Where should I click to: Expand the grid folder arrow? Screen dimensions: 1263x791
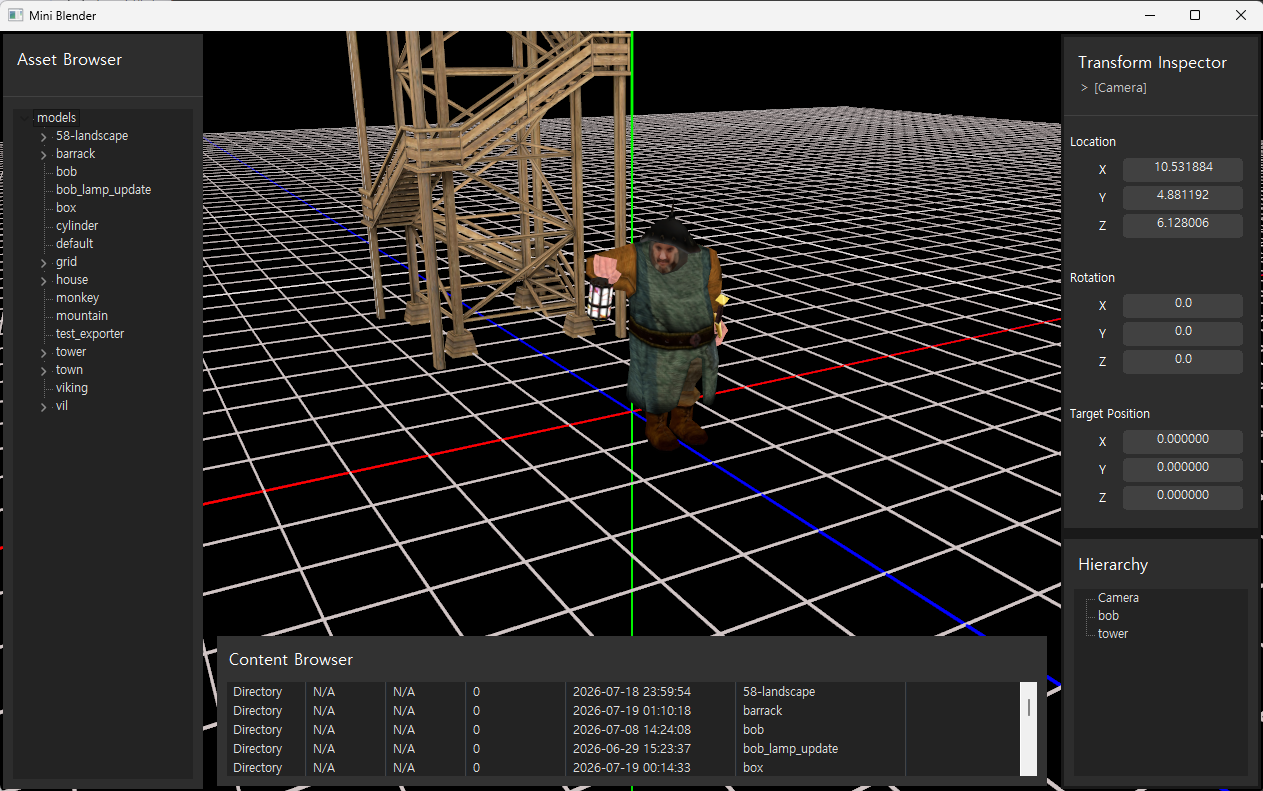pos(43,262)
